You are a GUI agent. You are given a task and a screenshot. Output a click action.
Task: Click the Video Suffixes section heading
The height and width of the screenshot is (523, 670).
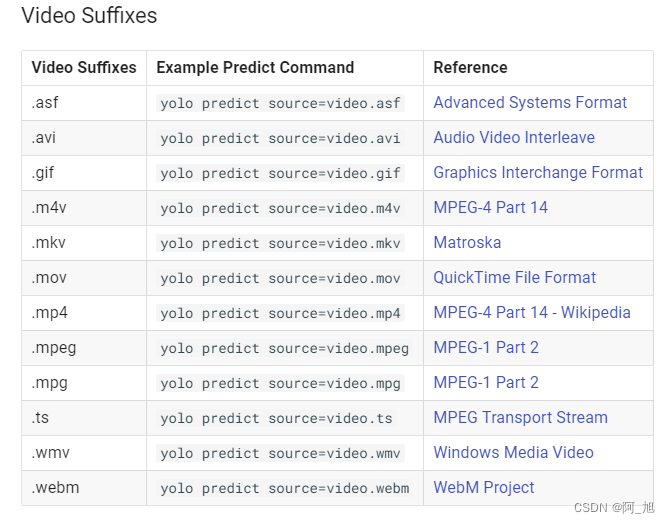point(89,16)
